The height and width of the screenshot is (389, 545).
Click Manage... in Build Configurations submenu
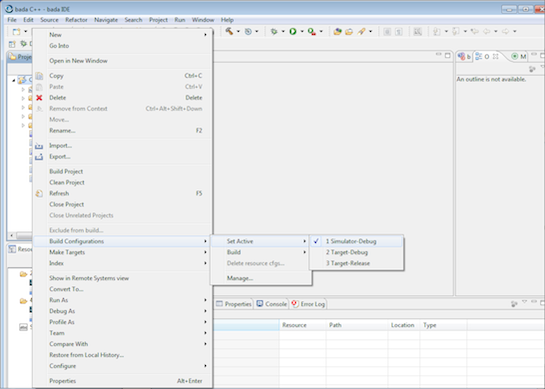240,278
